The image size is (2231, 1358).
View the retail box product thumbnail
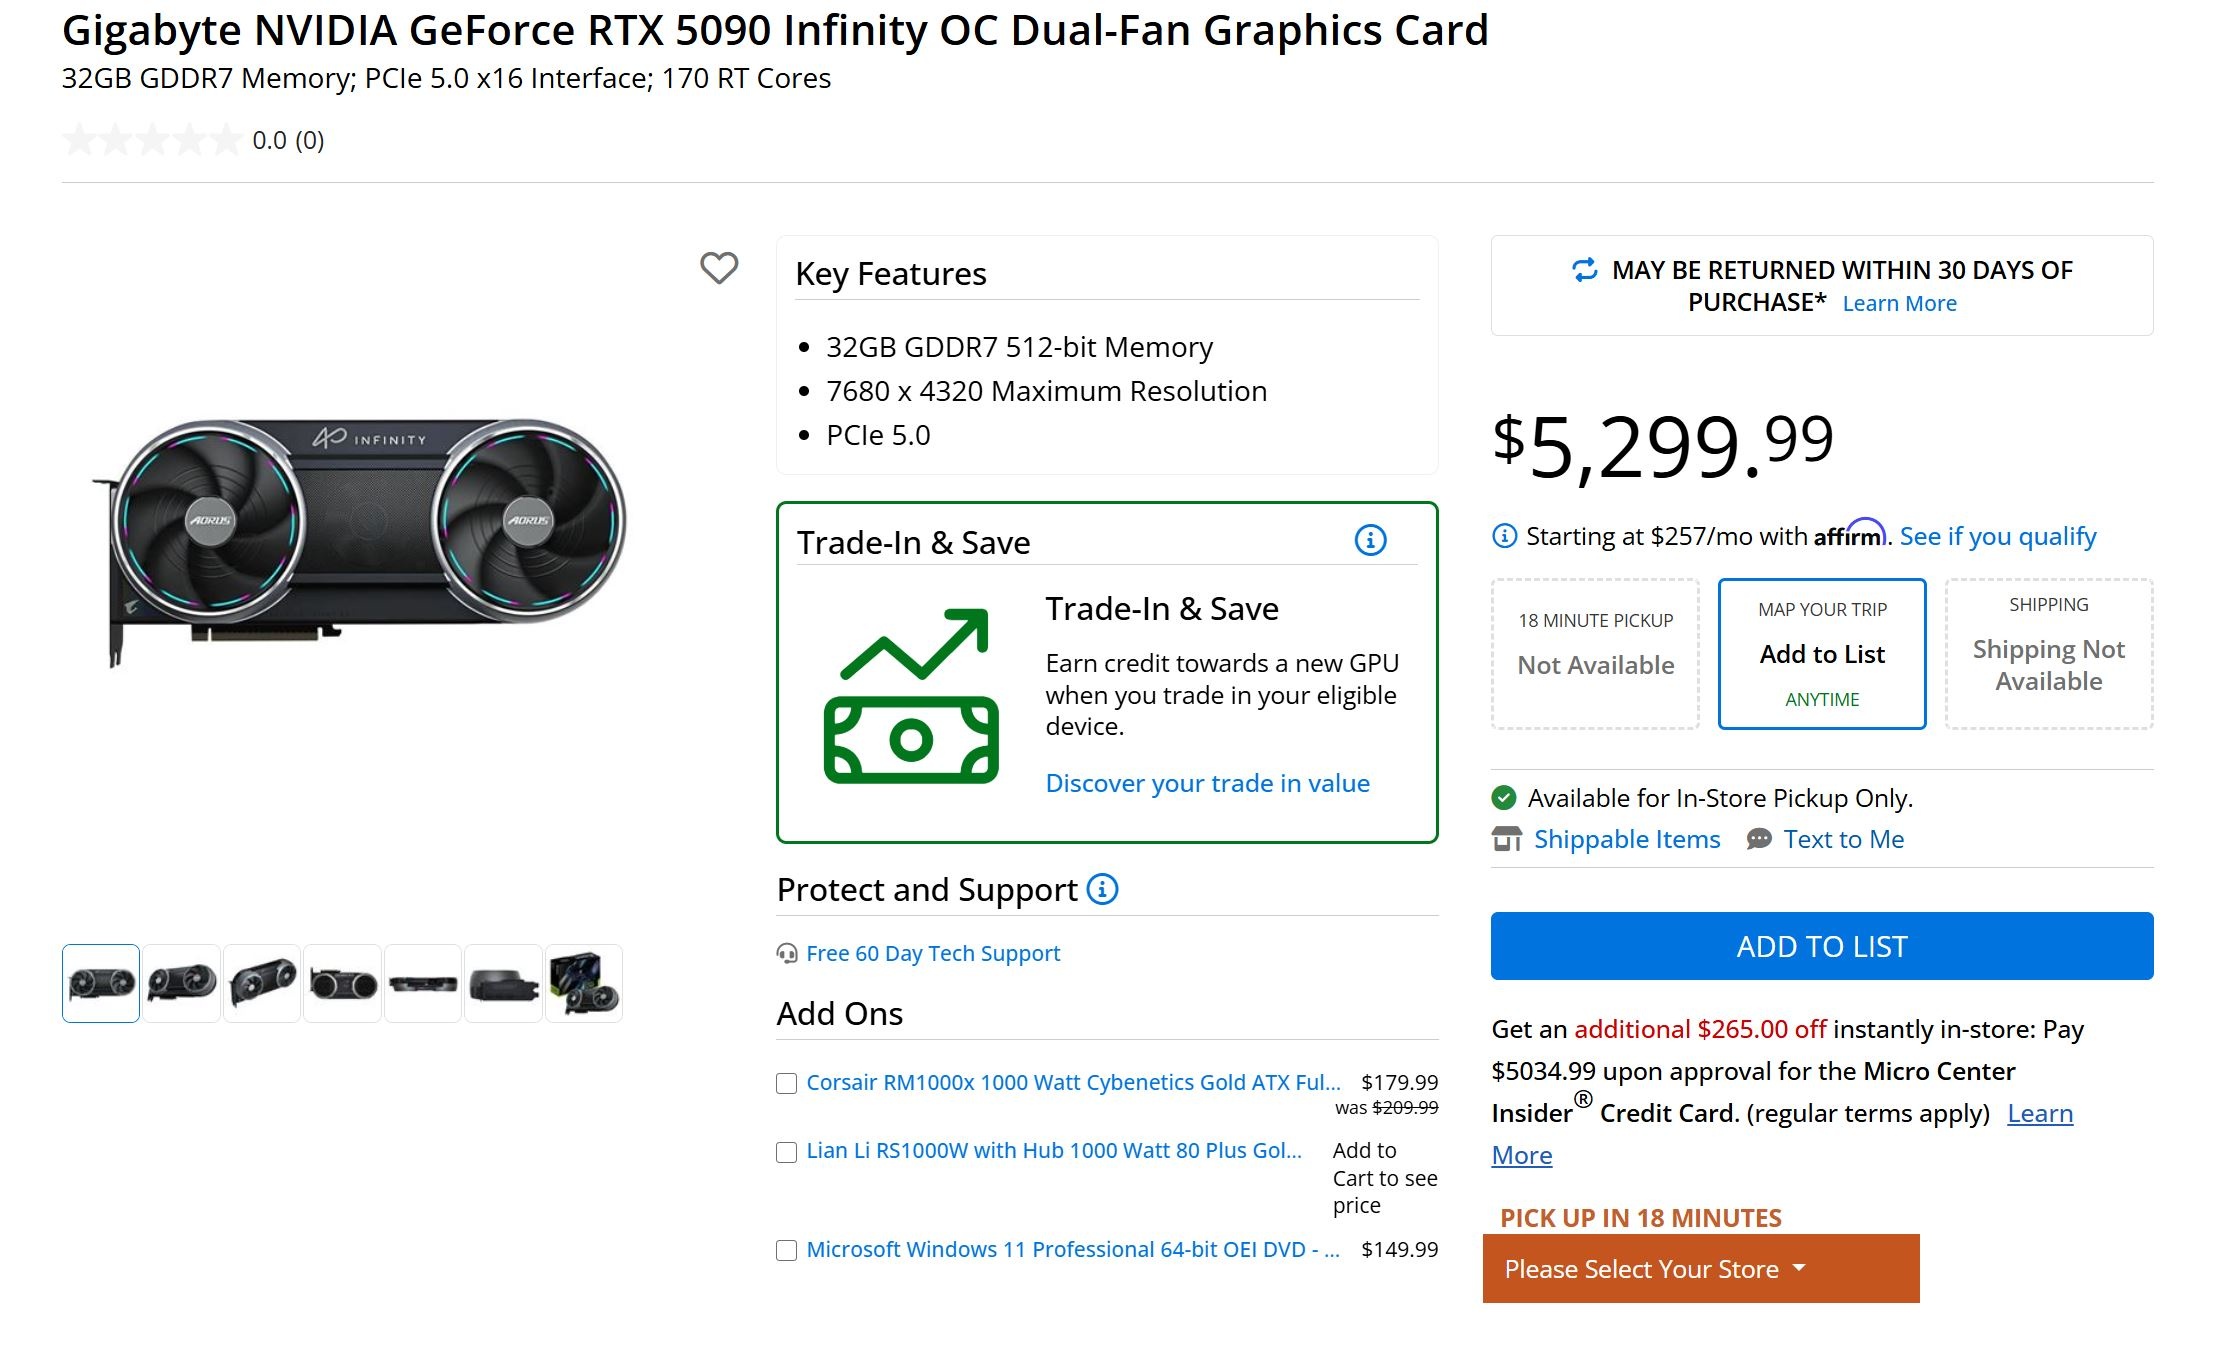584,983
